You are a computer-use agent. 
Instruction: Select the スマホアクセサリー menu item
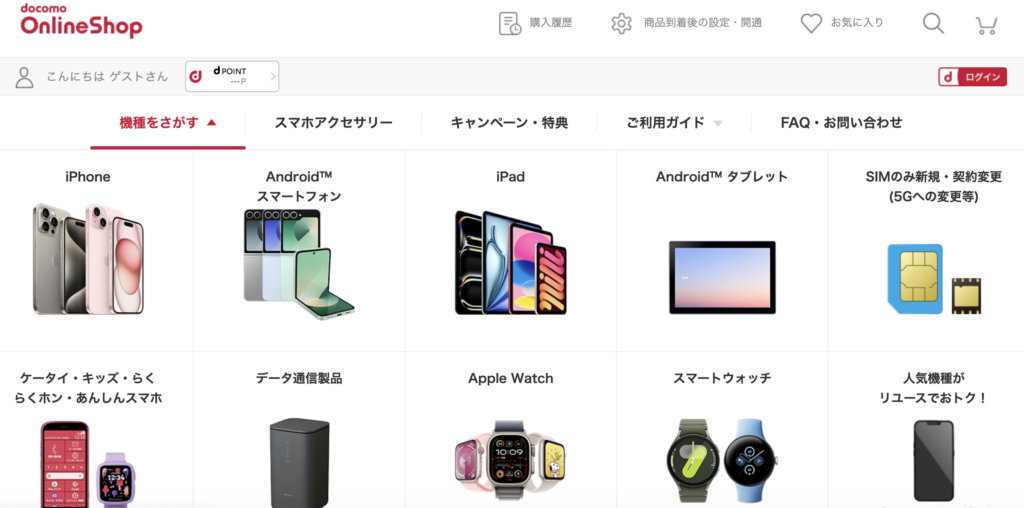coord(333,123)
